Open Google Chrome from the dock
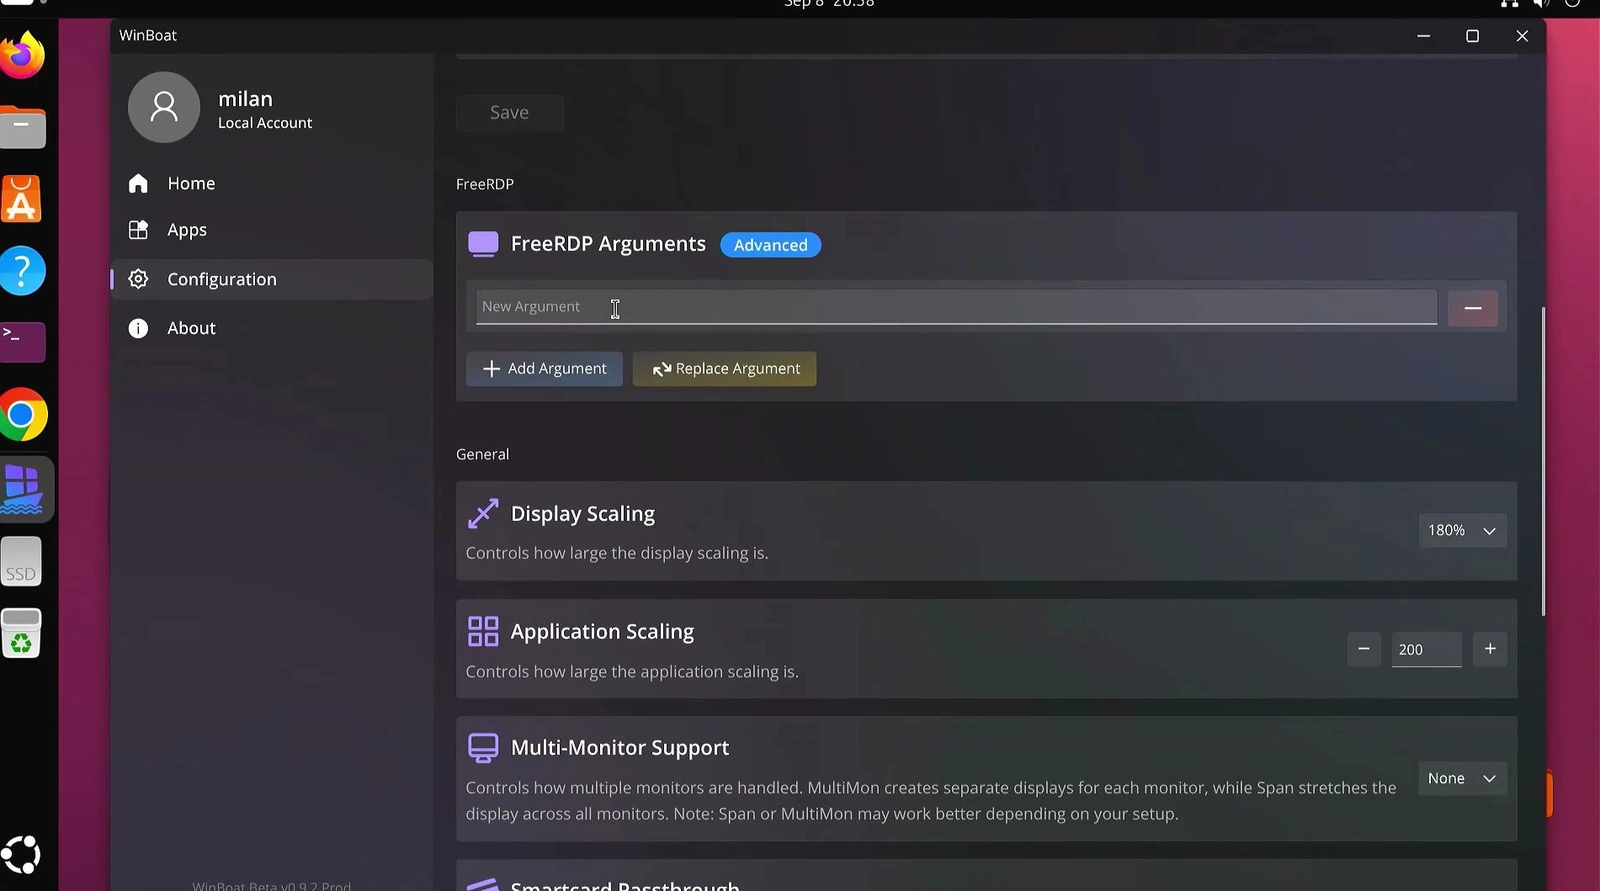 coord(22,415)
